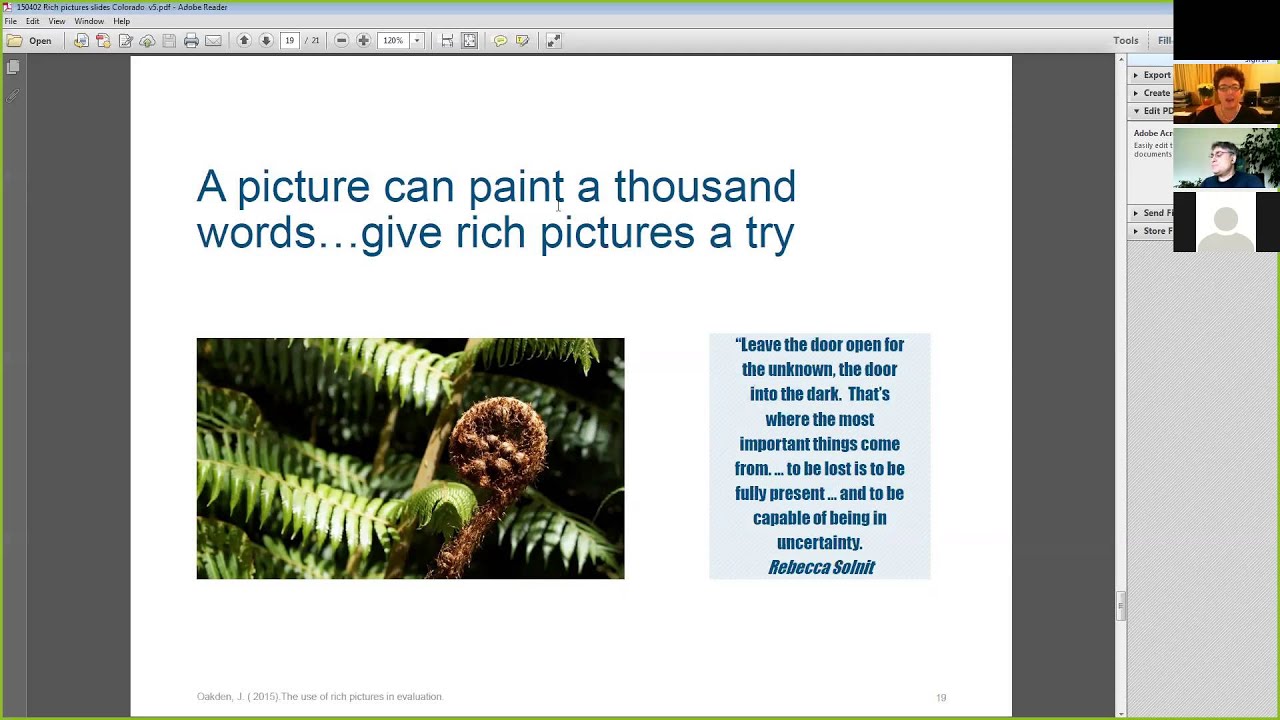
Task: Click the Tools pane scroll up arrow
Action: [x=1122, y=60]
